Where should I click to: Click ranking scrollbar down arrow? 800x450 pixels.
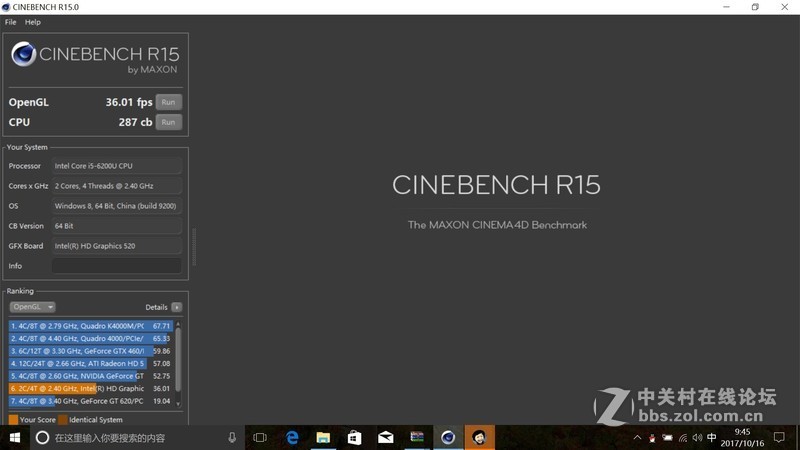(178, 404)
